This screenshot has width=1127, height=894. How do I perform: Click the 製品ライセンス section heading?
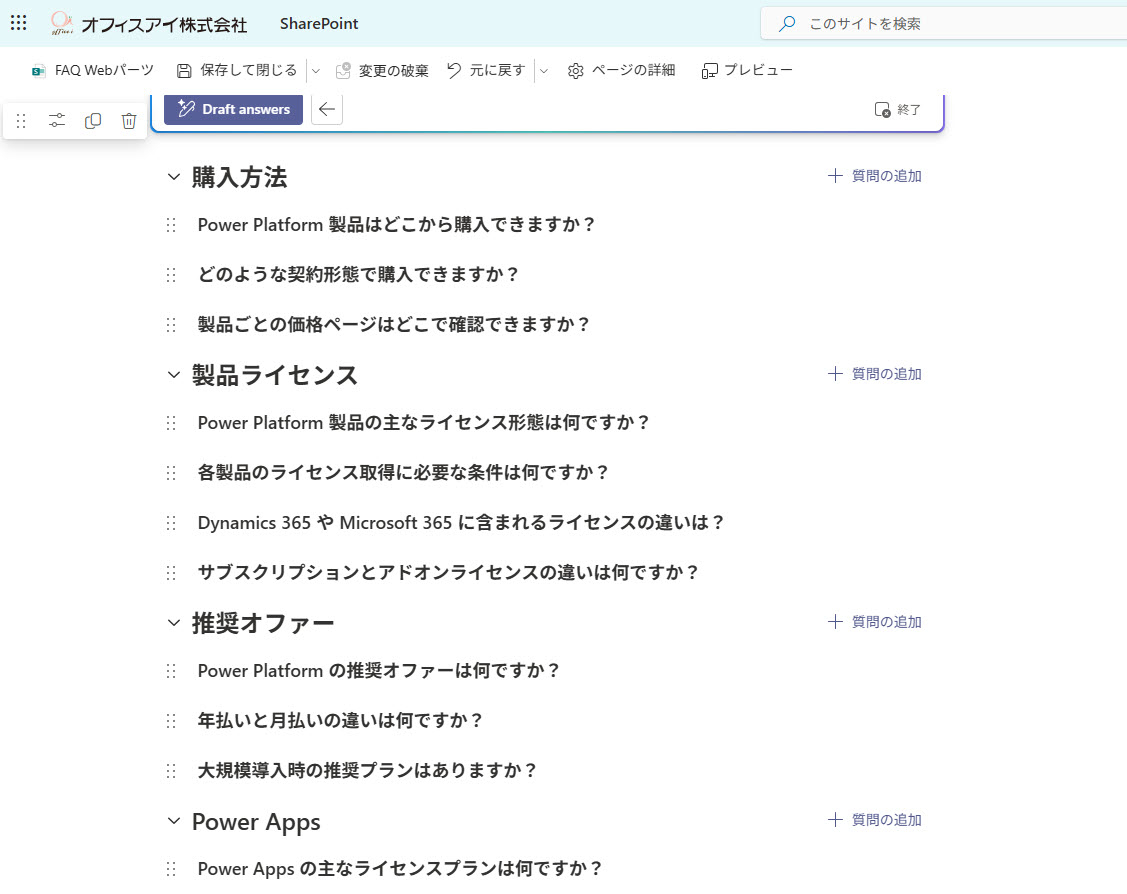(x=275, y=374)
